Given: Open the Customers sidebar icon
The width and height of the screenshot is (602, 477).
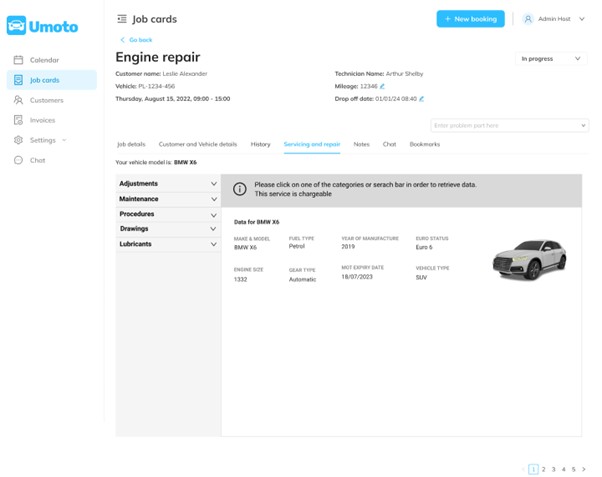Looking at the screenshot, I should [18, 100].
